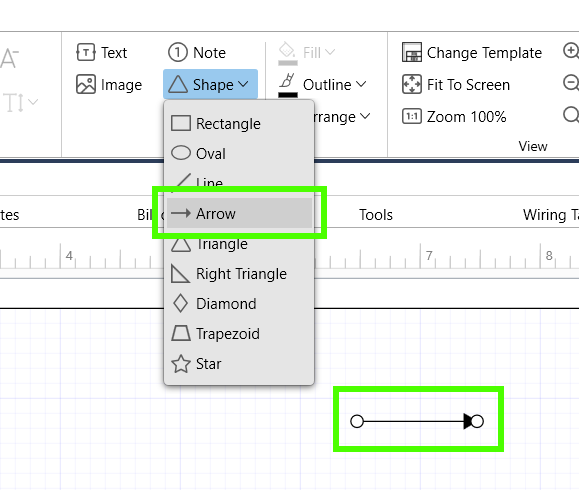The width and height of the screenshot is (579, 490).
Task: Set view to Zoom 100%
Action: point(454,117)
